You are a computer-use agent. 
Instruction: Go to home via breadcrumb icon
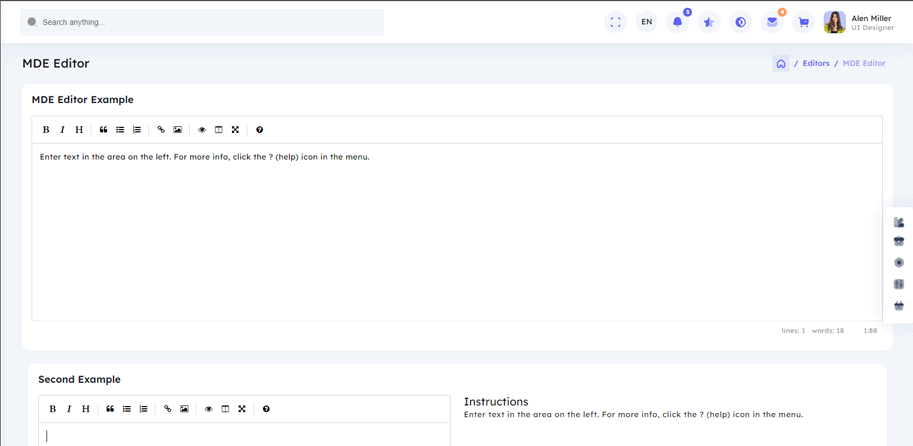click(781, 63)
